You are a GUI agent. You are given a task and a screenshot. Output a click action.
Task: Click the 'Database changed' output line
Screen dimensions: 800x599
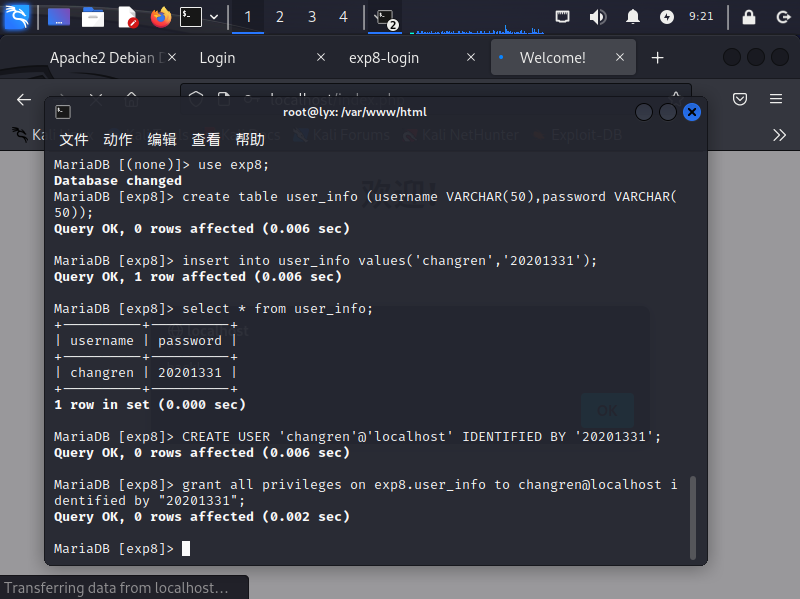[x=118, y=181]
